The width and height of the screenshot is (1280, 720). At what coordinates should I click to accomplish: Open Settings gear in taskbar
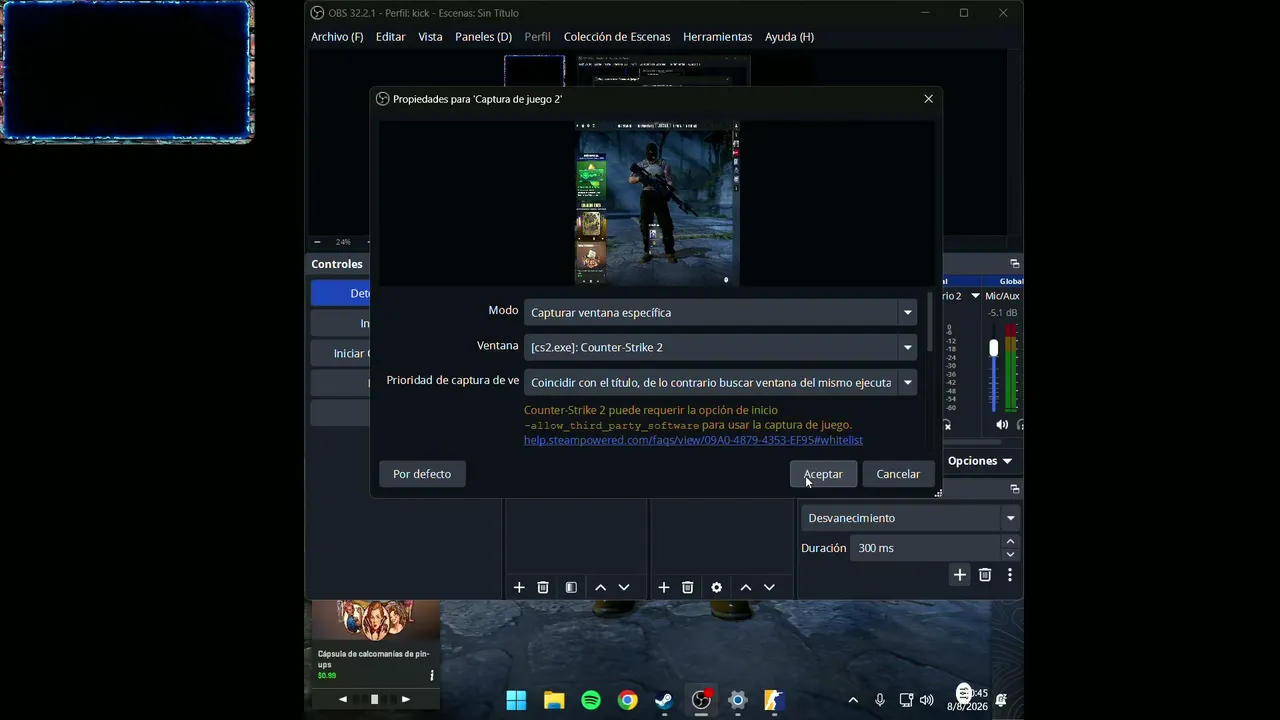738,700
